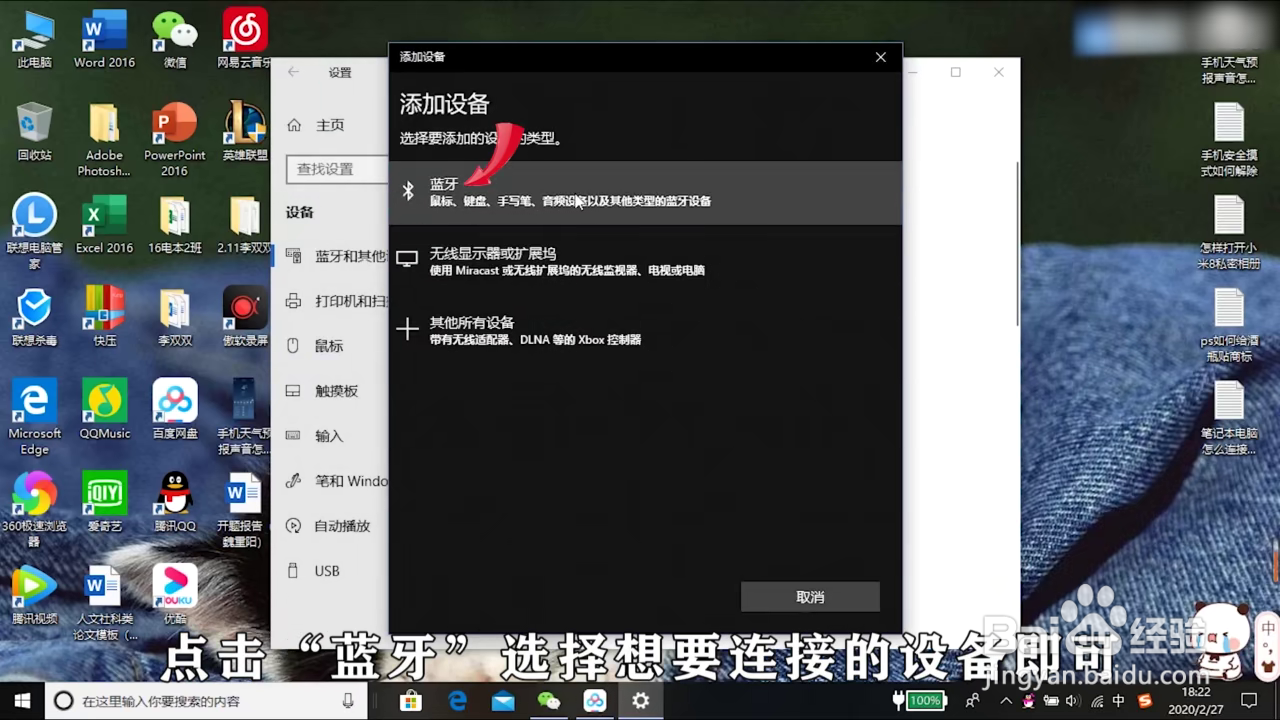
Task: Click the Start button
Action: [20, 701]
